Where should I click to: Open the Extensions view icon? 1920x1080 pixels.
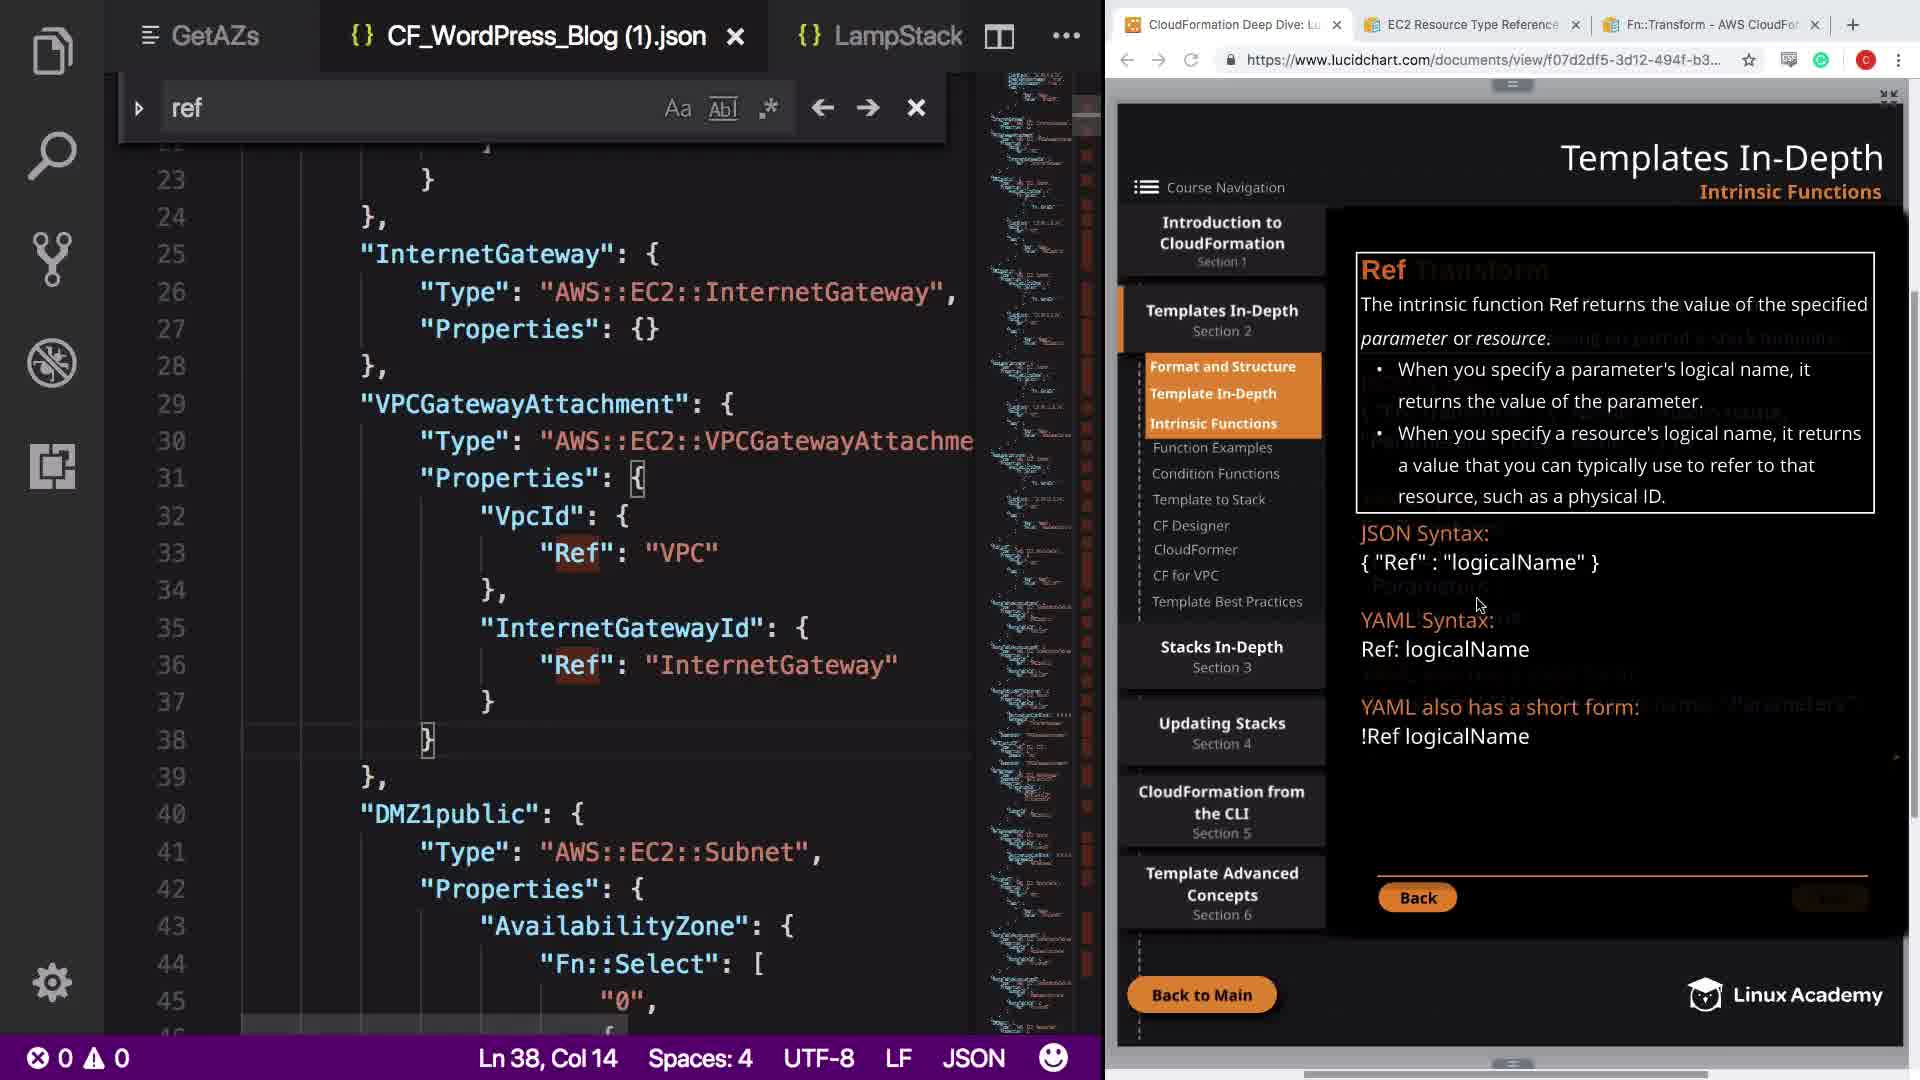tap(52, 466)
